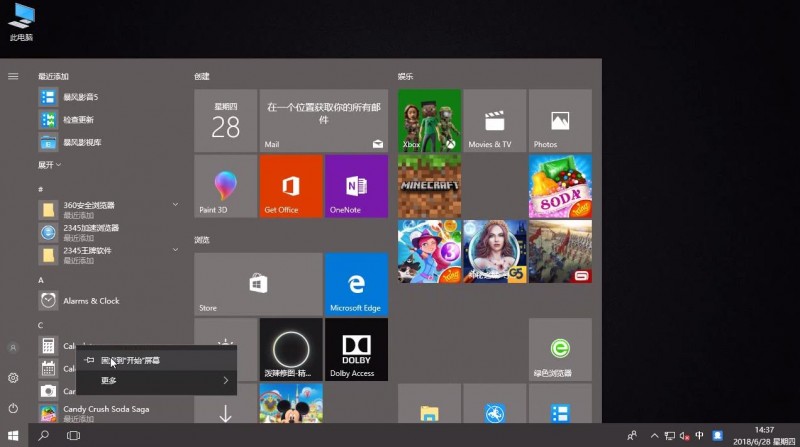Open taskbar search magnifier
The image size is (800, 447).
[44, 435]
